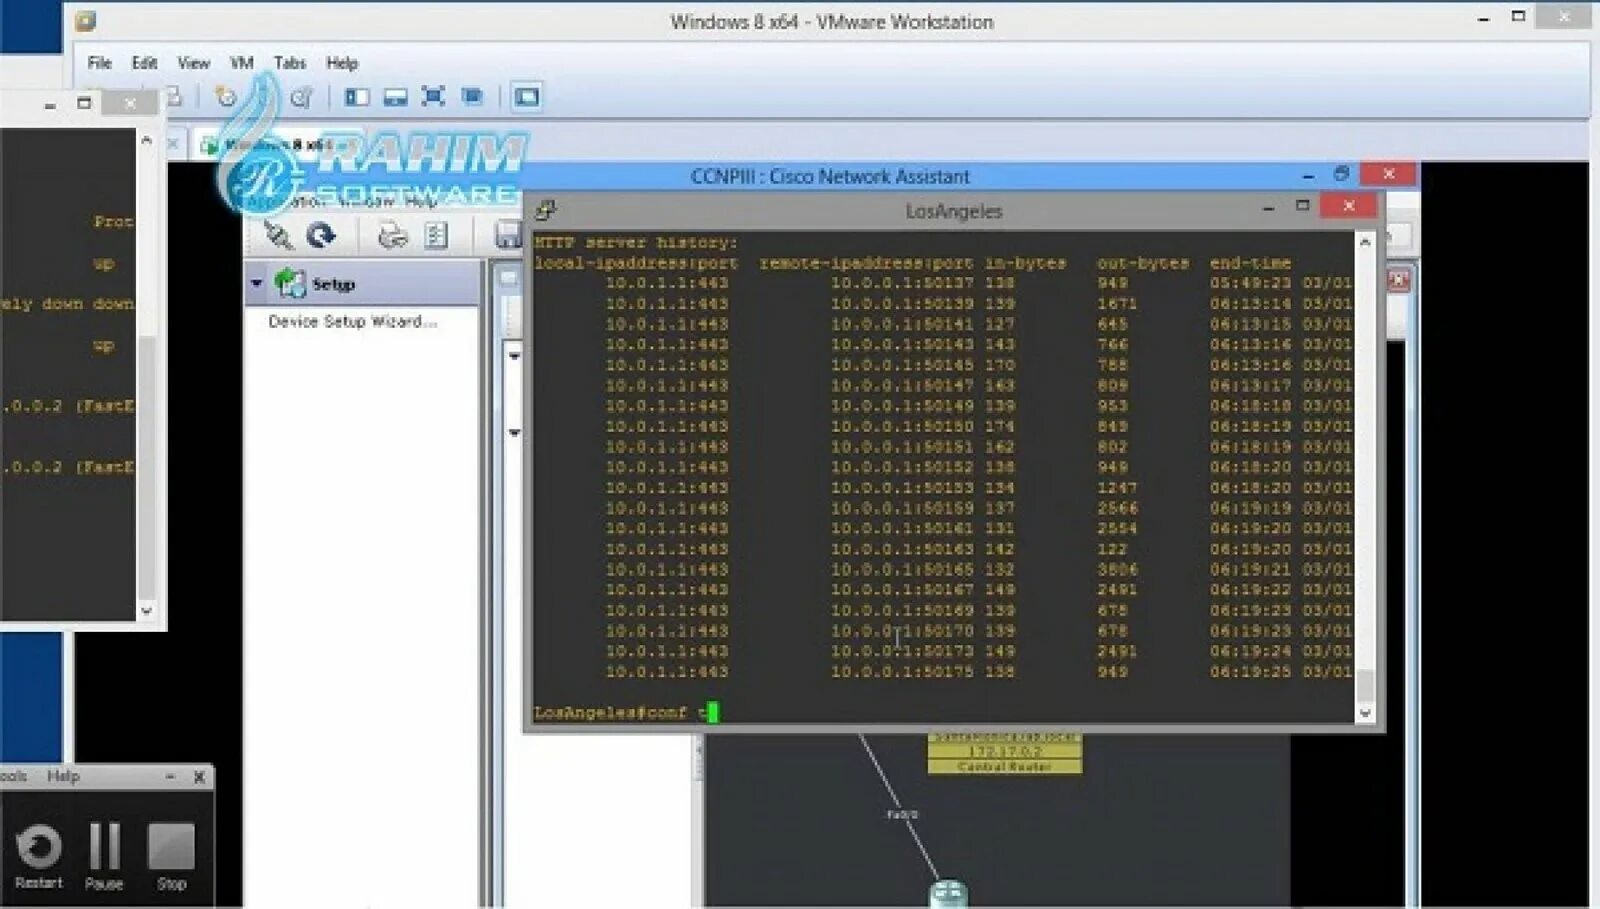1600x909 pixels.
Task: Click the out-bytes value 1247
Action: (x=1117, y=488)
